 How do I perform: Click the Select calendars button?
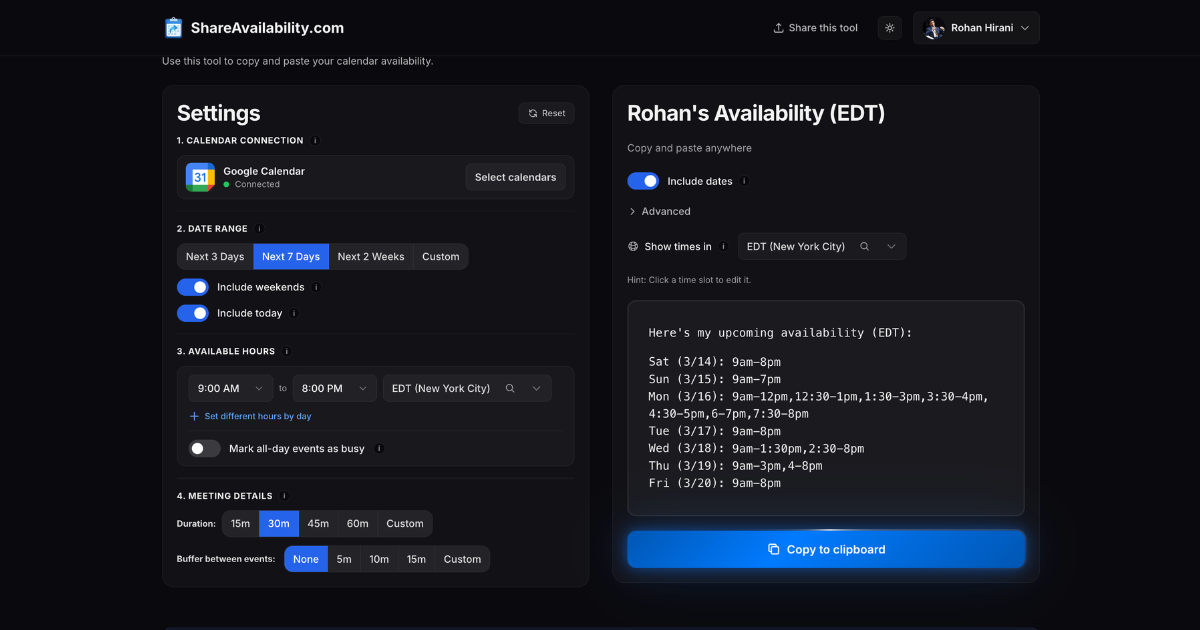coord(516,177)
